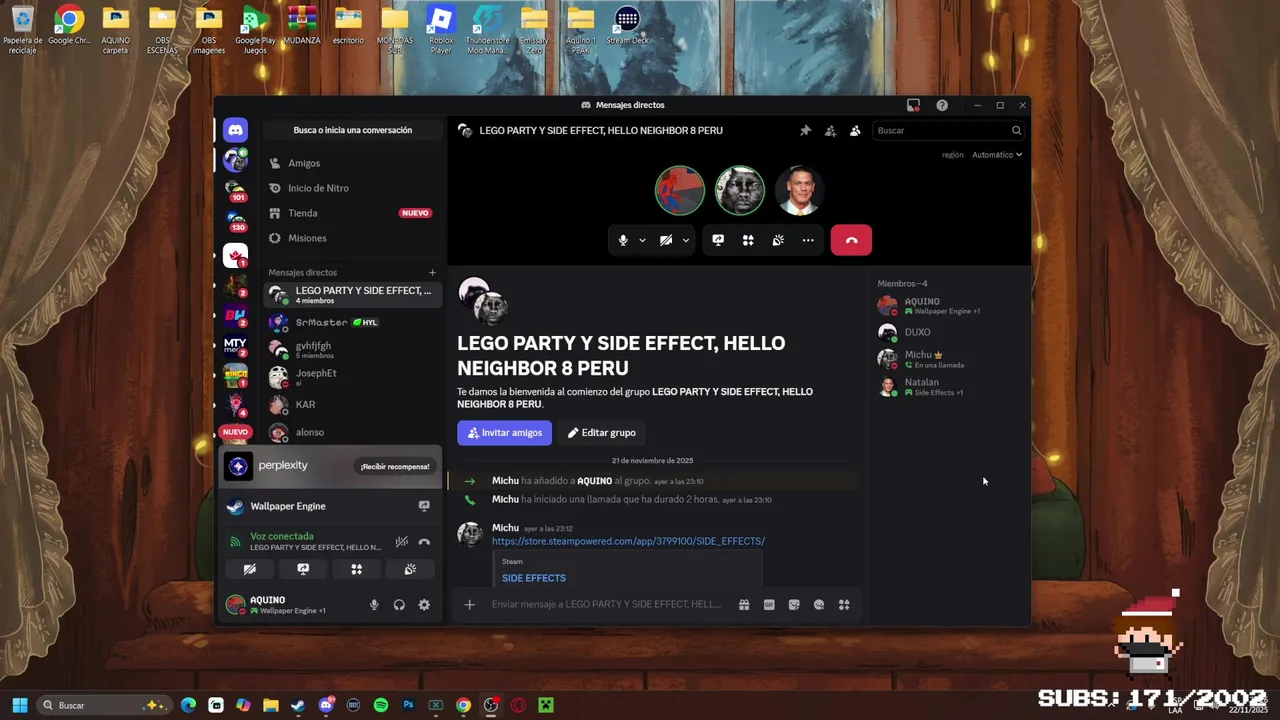Image resolution: width=1280 pixels, height=720 pixels.
Task: Toggle camera in the bottom voice panel
Action: coord(250,569)
